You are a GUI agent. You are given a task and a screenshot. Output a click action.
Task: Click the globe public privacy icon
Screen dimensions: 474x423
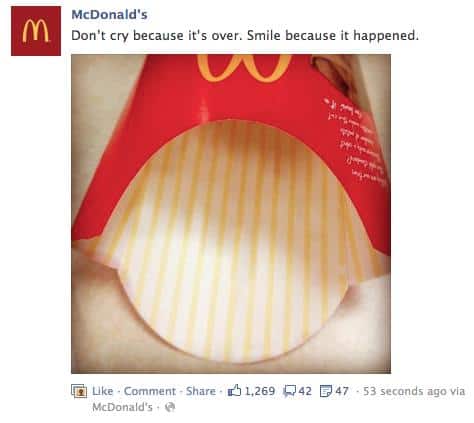(x=170, y=407)
